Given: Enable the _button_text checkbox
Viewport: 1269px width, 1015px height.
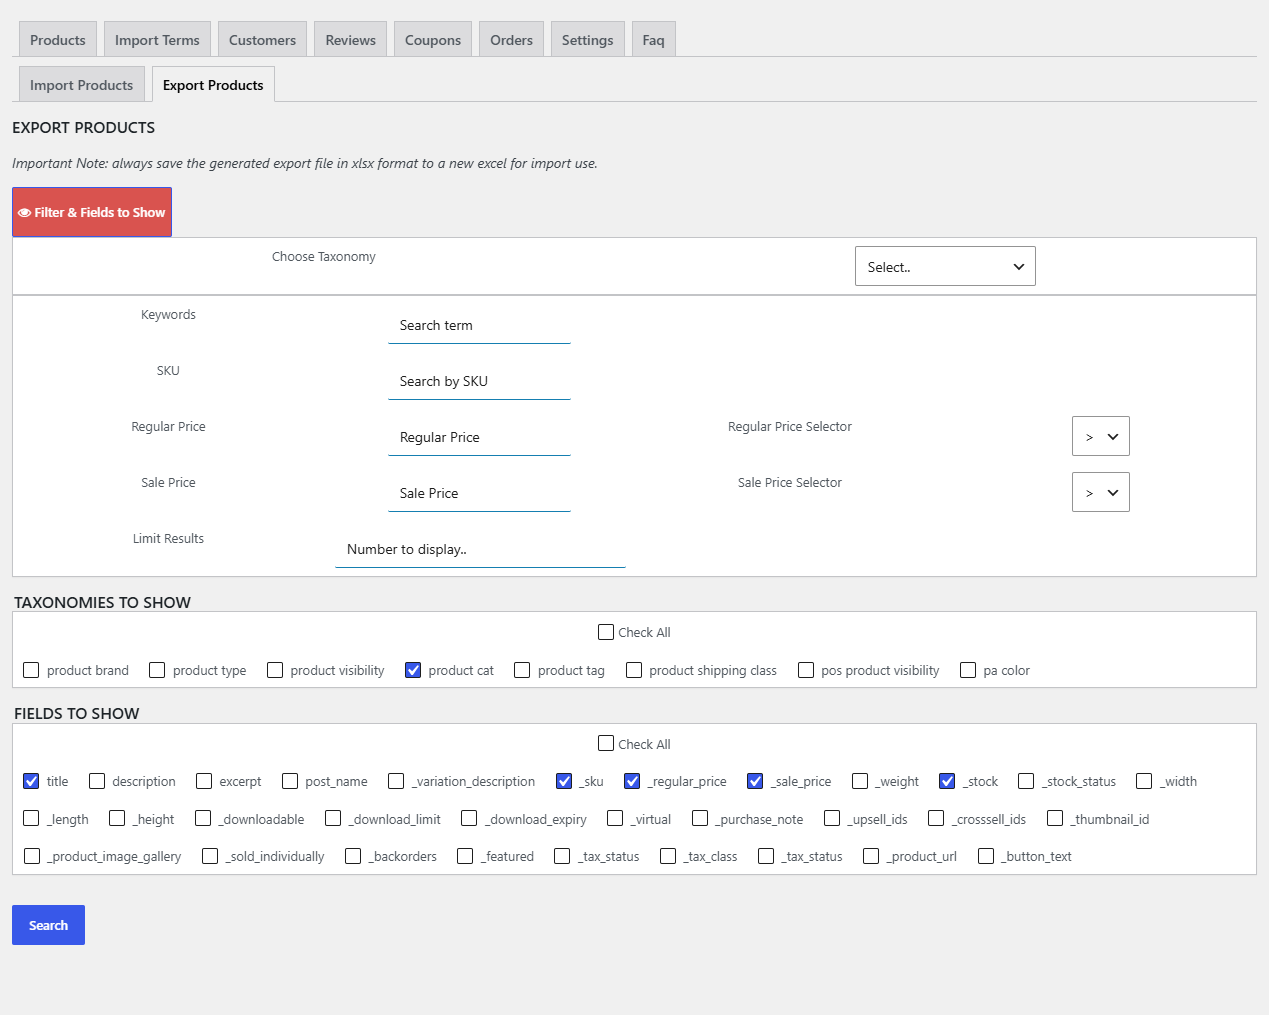Looking at the screenshot, I should [986, 856].
